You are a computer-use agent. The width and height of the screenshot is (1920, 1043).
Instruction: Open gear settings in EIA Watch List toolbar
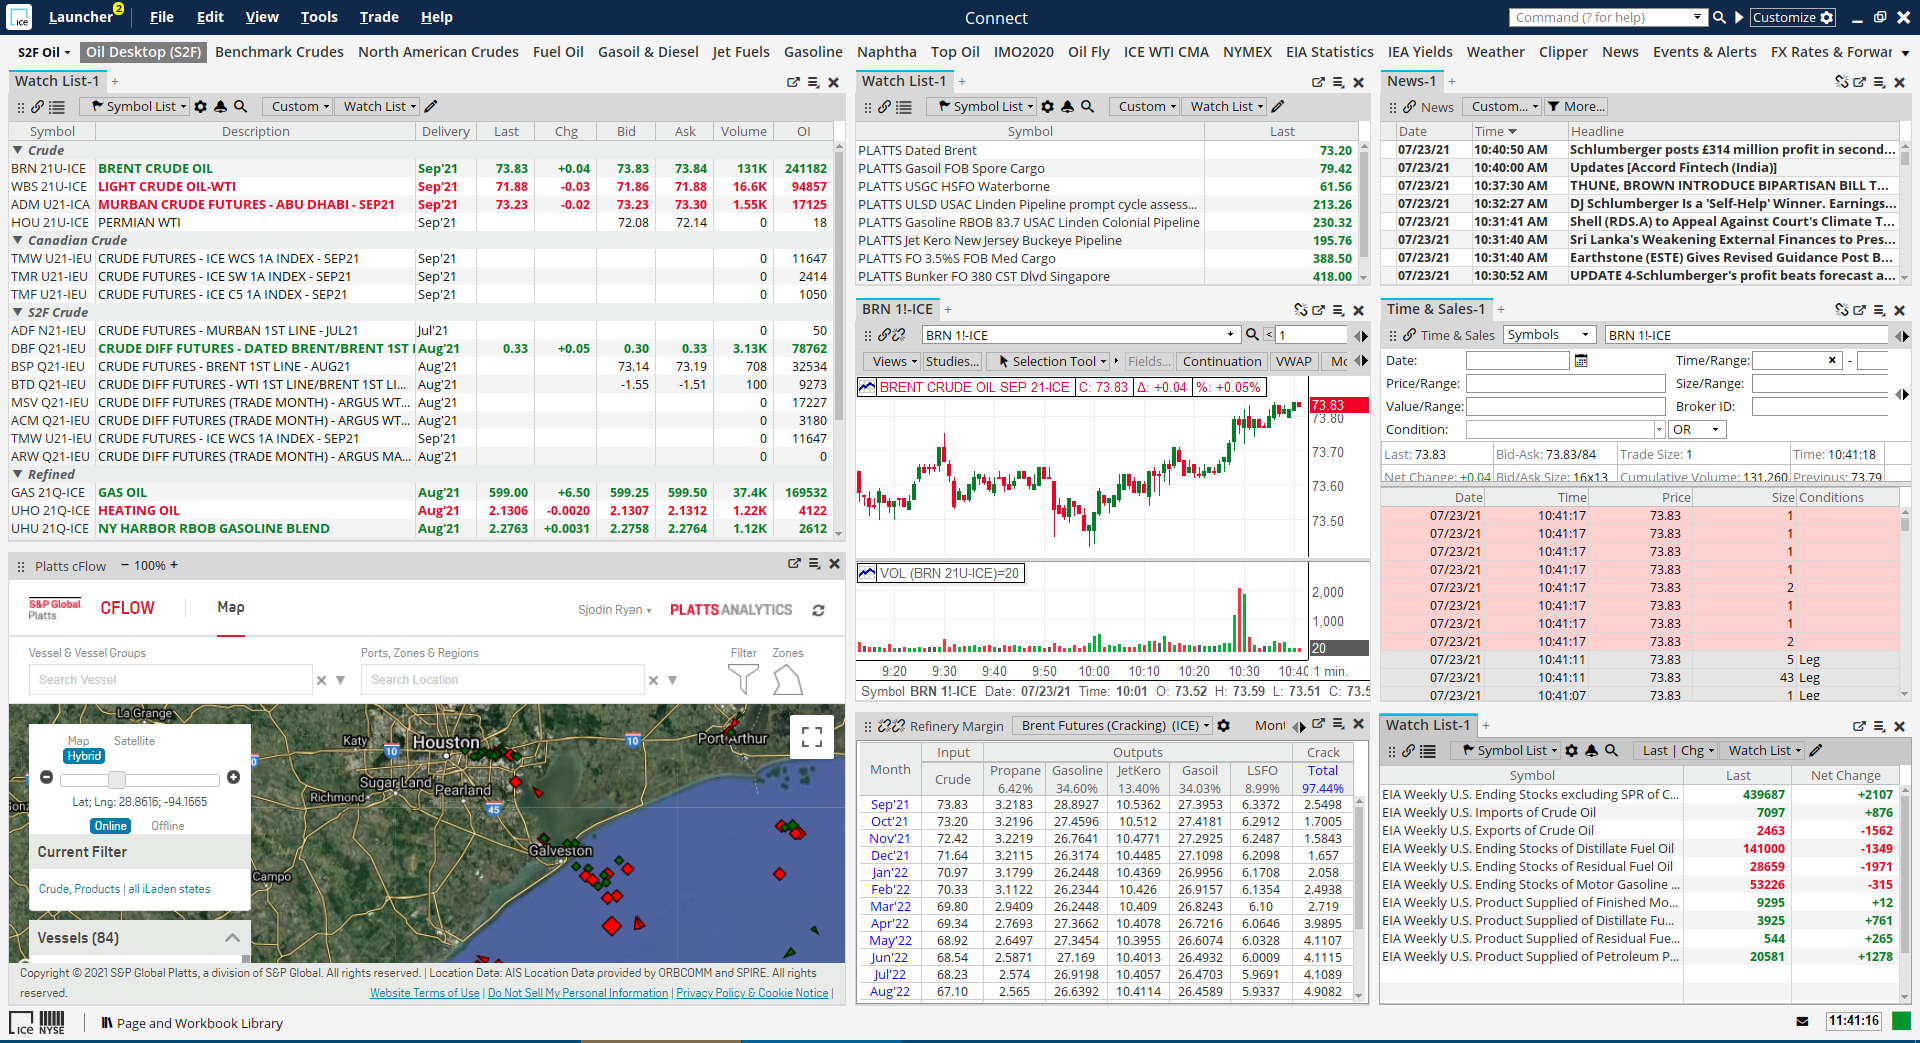tap(1571, 750)
